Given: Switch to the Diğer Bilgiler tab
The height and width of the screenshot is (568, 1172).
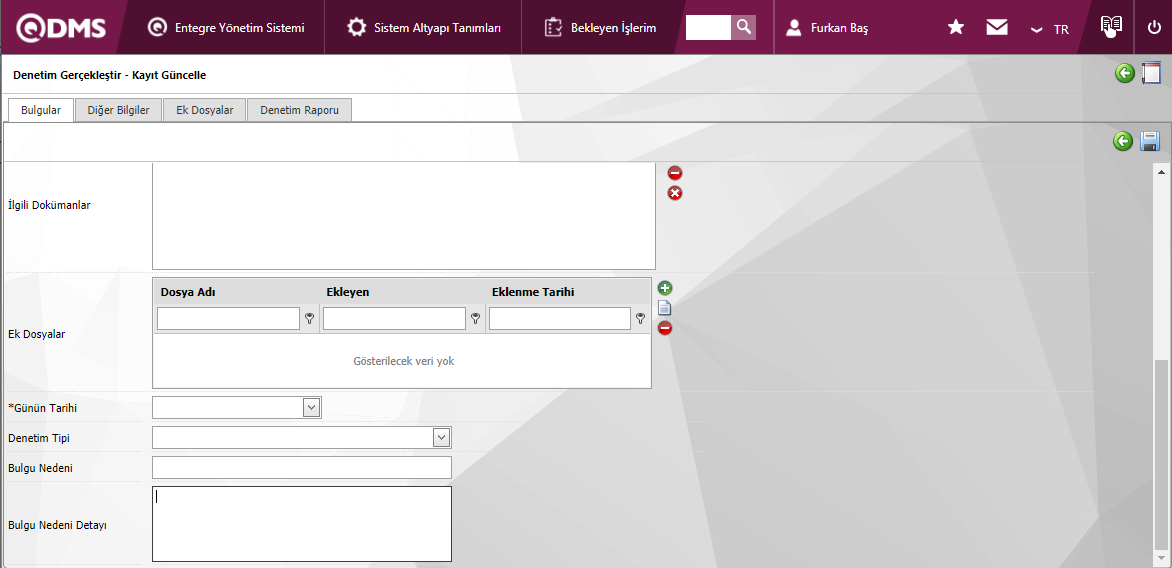Looking at the screenshot, I should [x=118, y=110].
